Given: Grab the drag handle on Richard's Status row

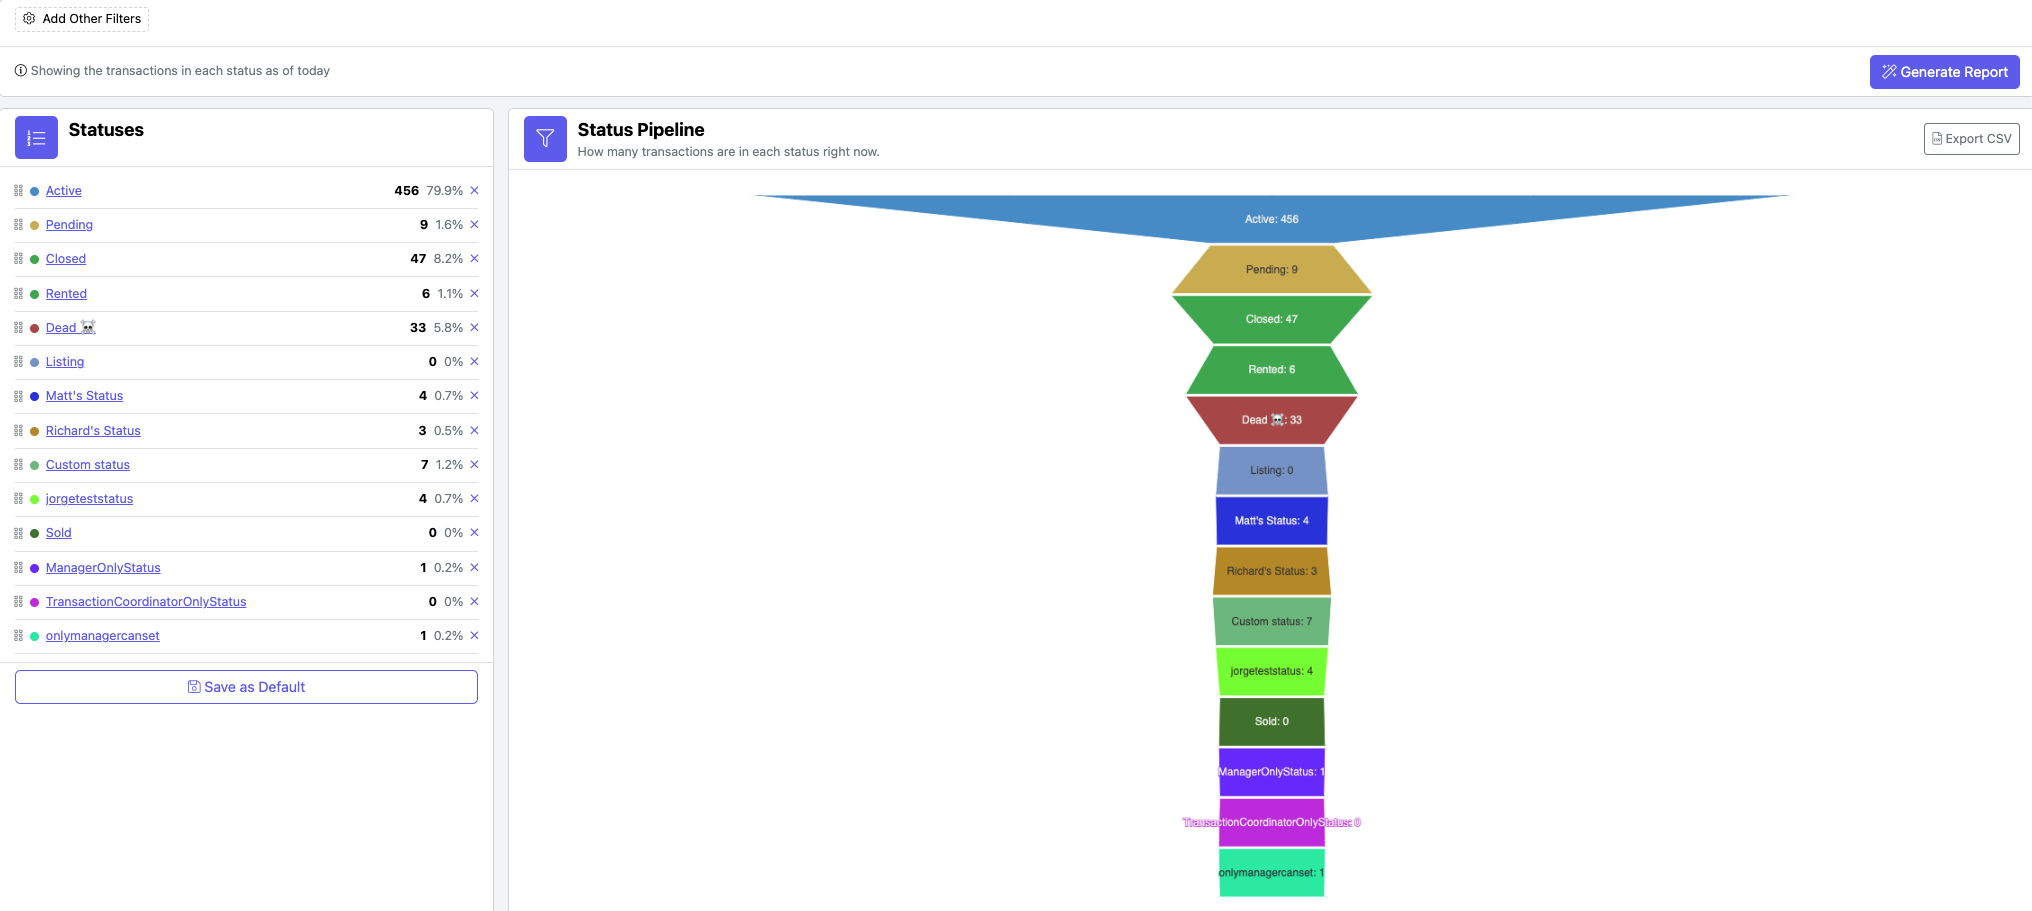Looking at the screenshot, I should tap(18, 431).
